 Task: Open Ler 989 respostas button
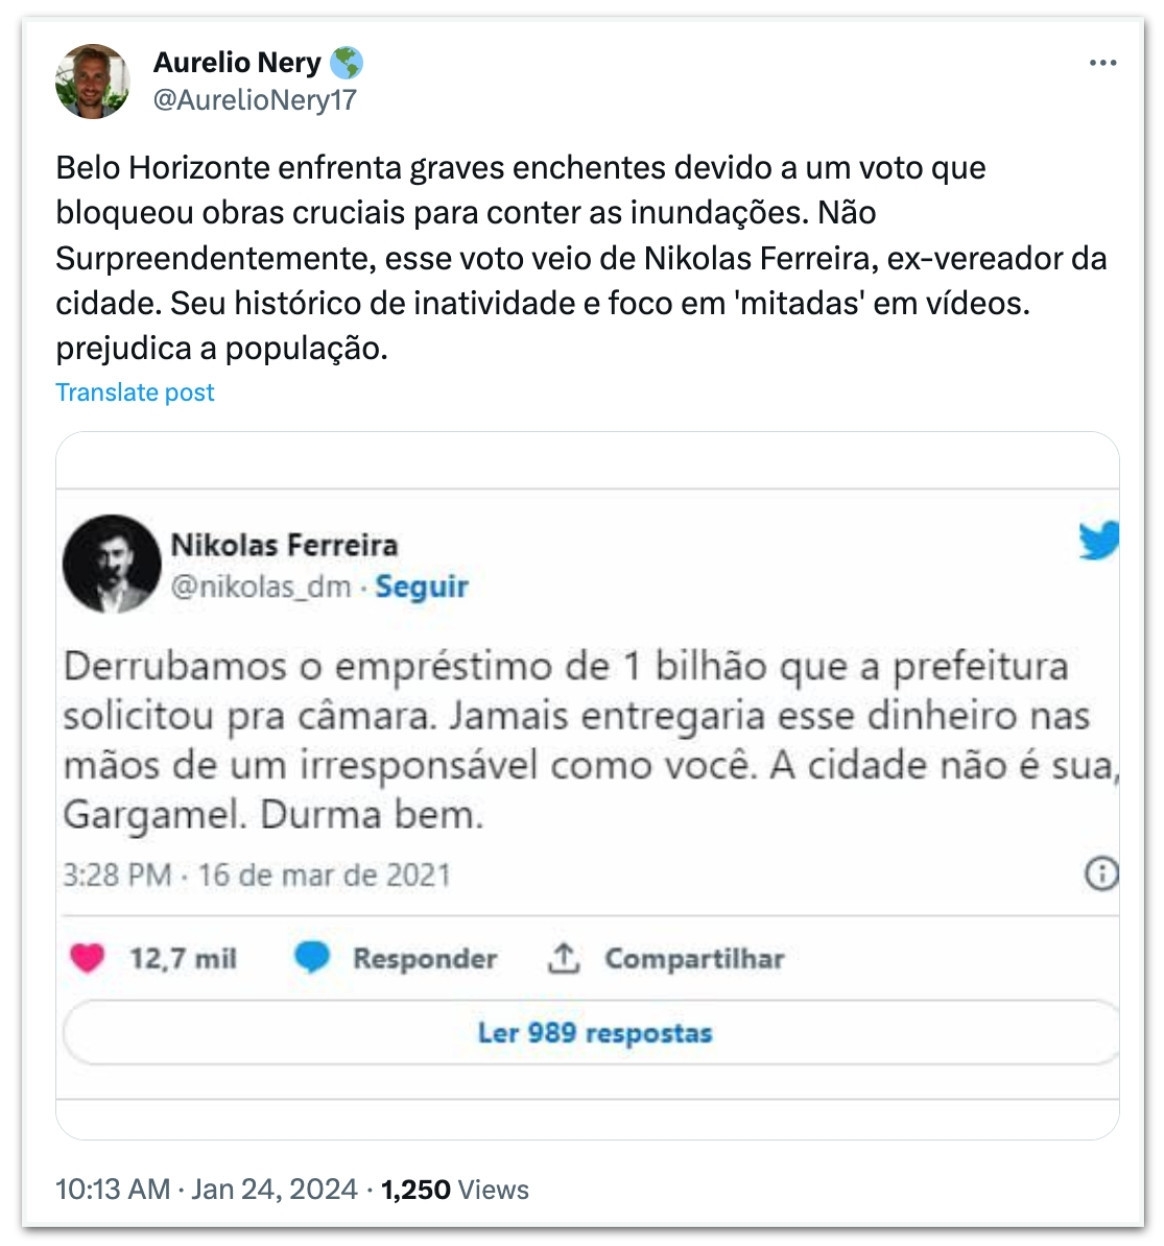point(594,1032)
